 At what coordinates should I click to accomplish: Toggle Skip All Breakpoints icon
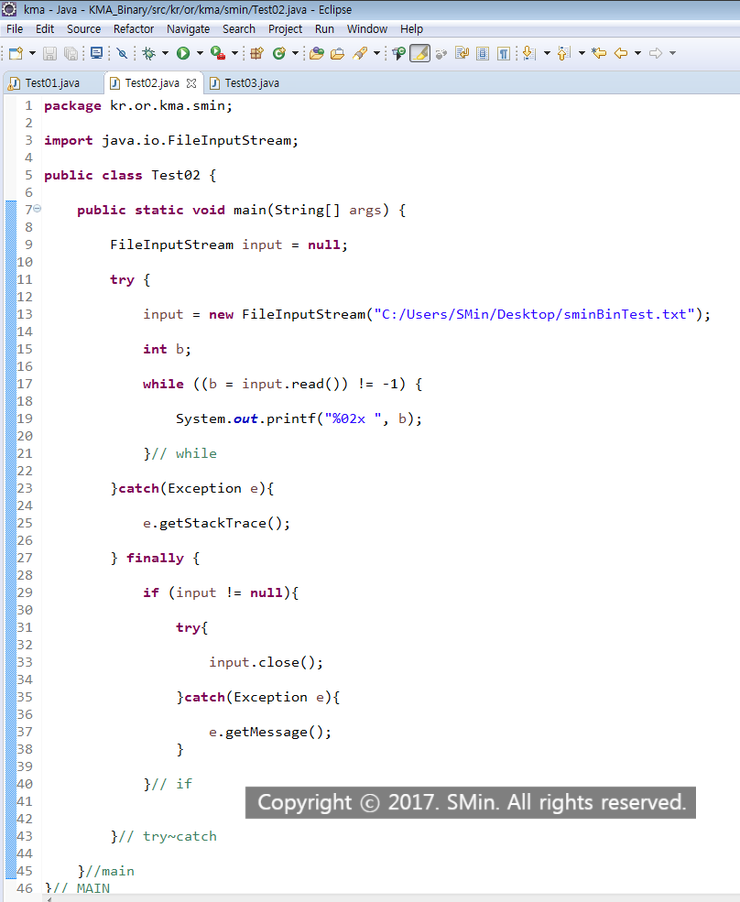pos(122,53)
